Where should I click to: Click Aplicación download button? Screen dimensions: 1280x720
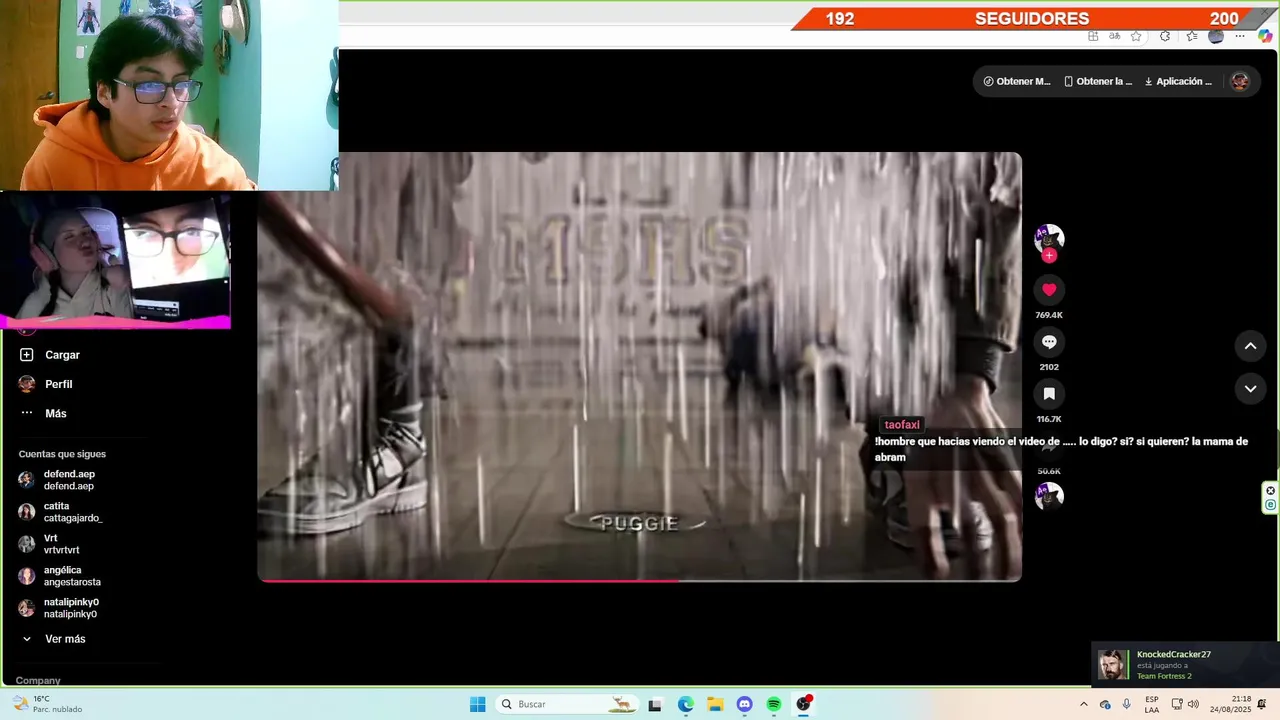click(x=1178, y=82)
